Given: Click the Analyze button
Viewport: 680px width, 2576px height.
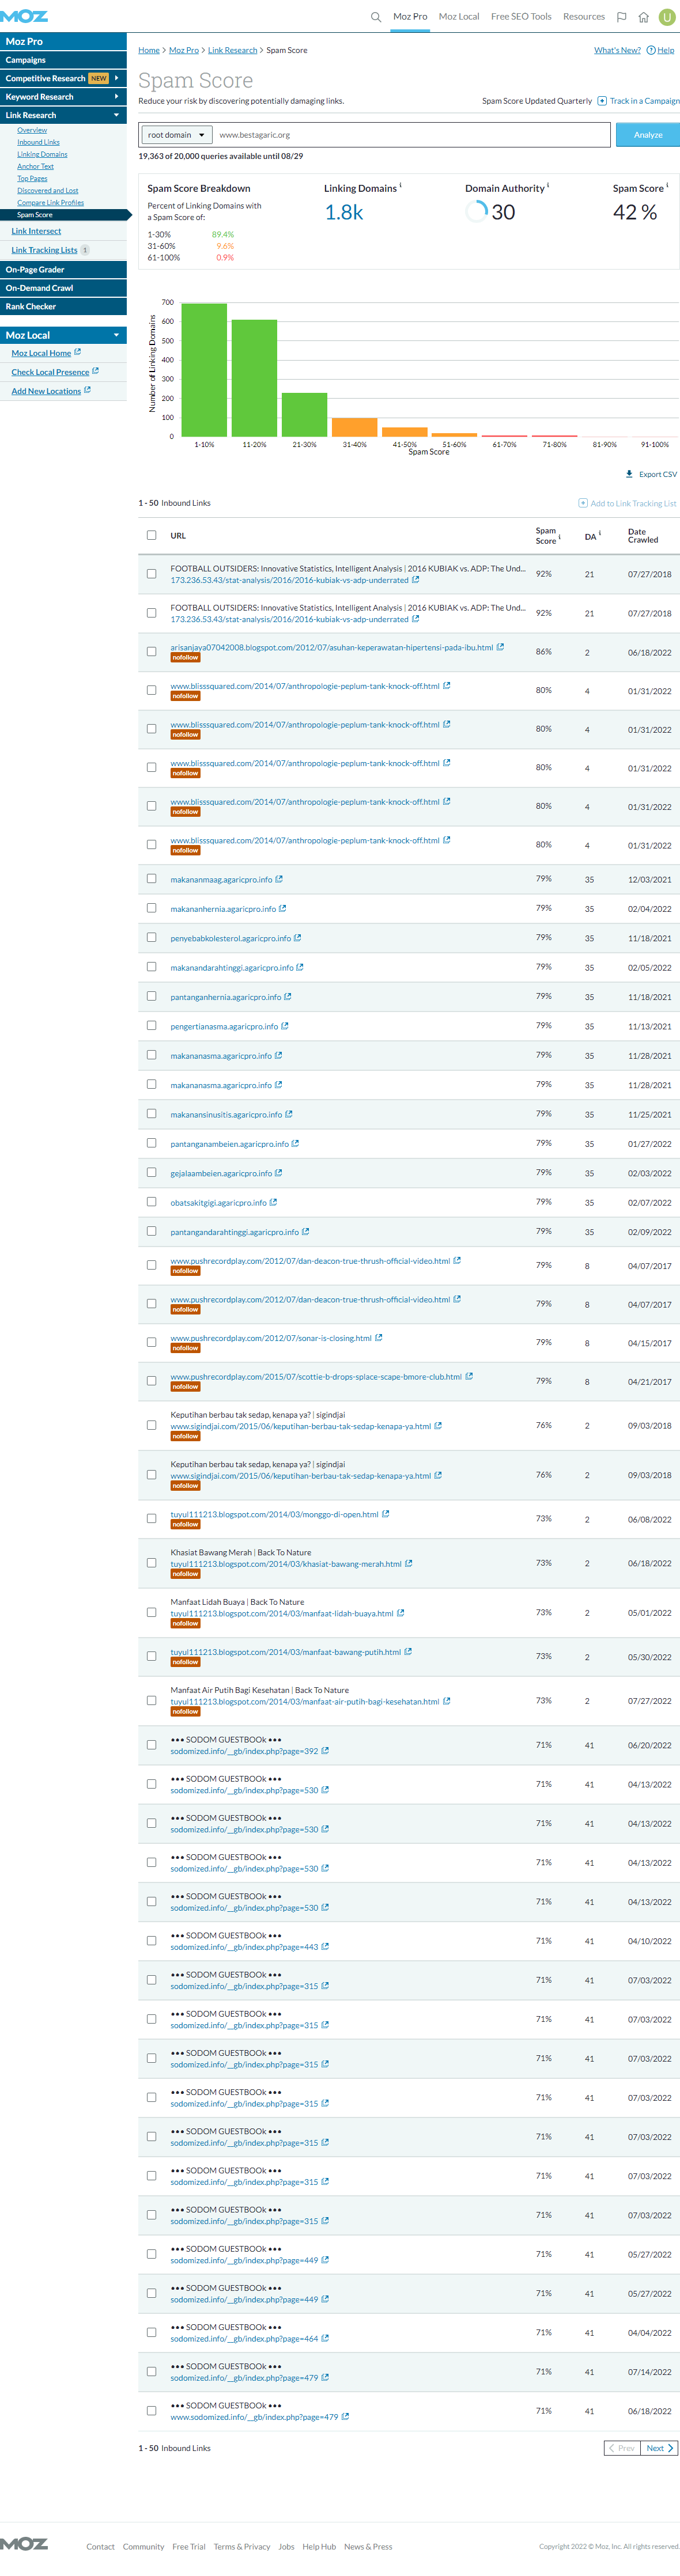Looking at the screenshot, I should click(x=648, y=135).
